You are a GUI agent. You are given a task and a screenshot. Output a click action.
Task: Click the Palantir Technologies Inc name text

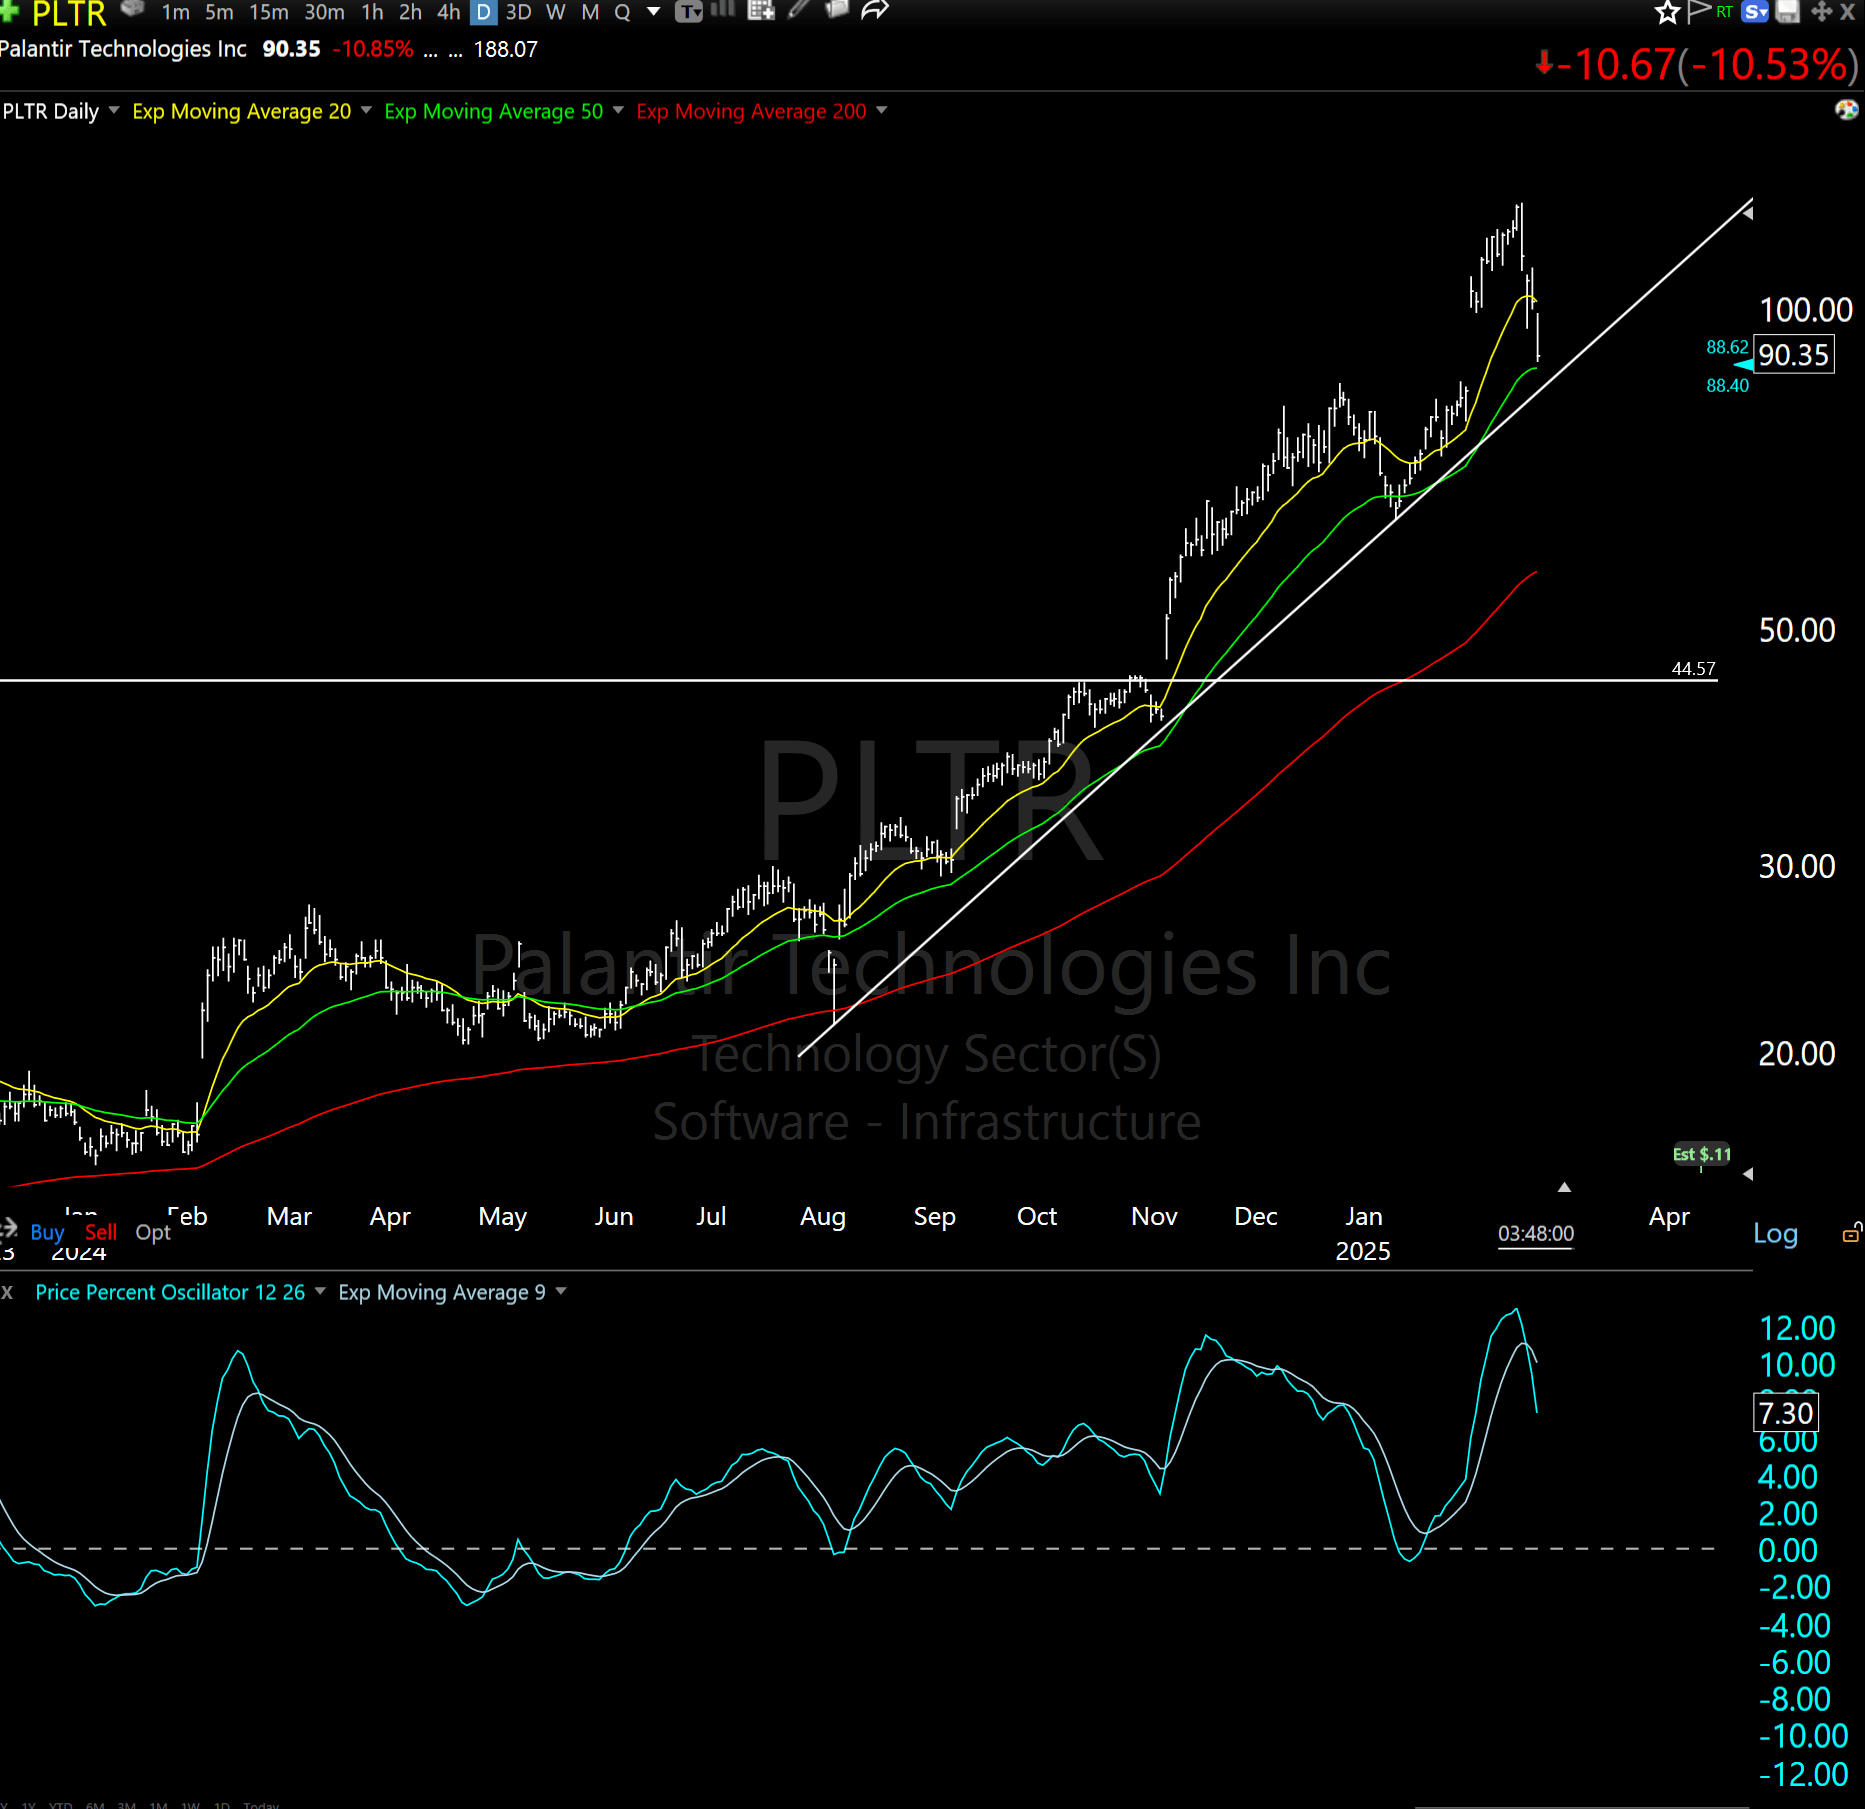[123, 49]
